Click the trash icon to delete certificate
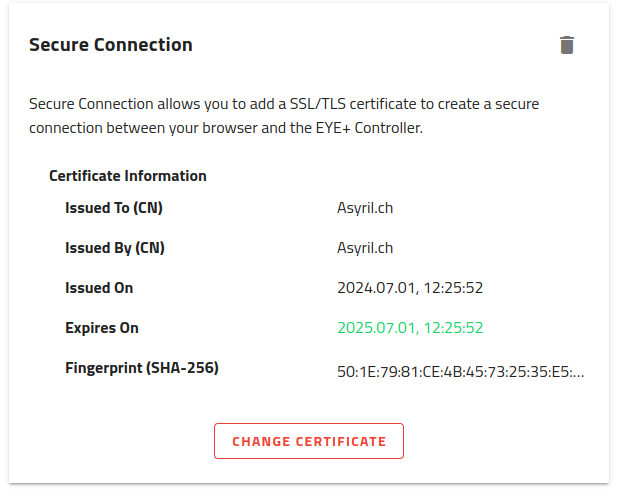617x492 pixels. coord(567,45)
